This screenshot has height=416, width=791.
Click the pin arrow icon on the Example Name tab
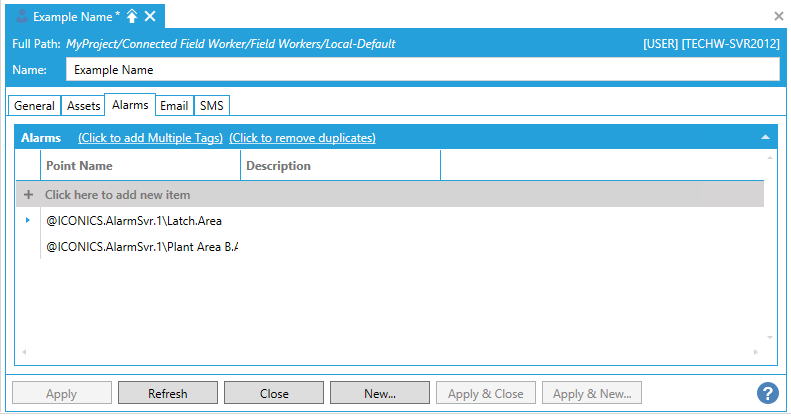click(132, 16)
